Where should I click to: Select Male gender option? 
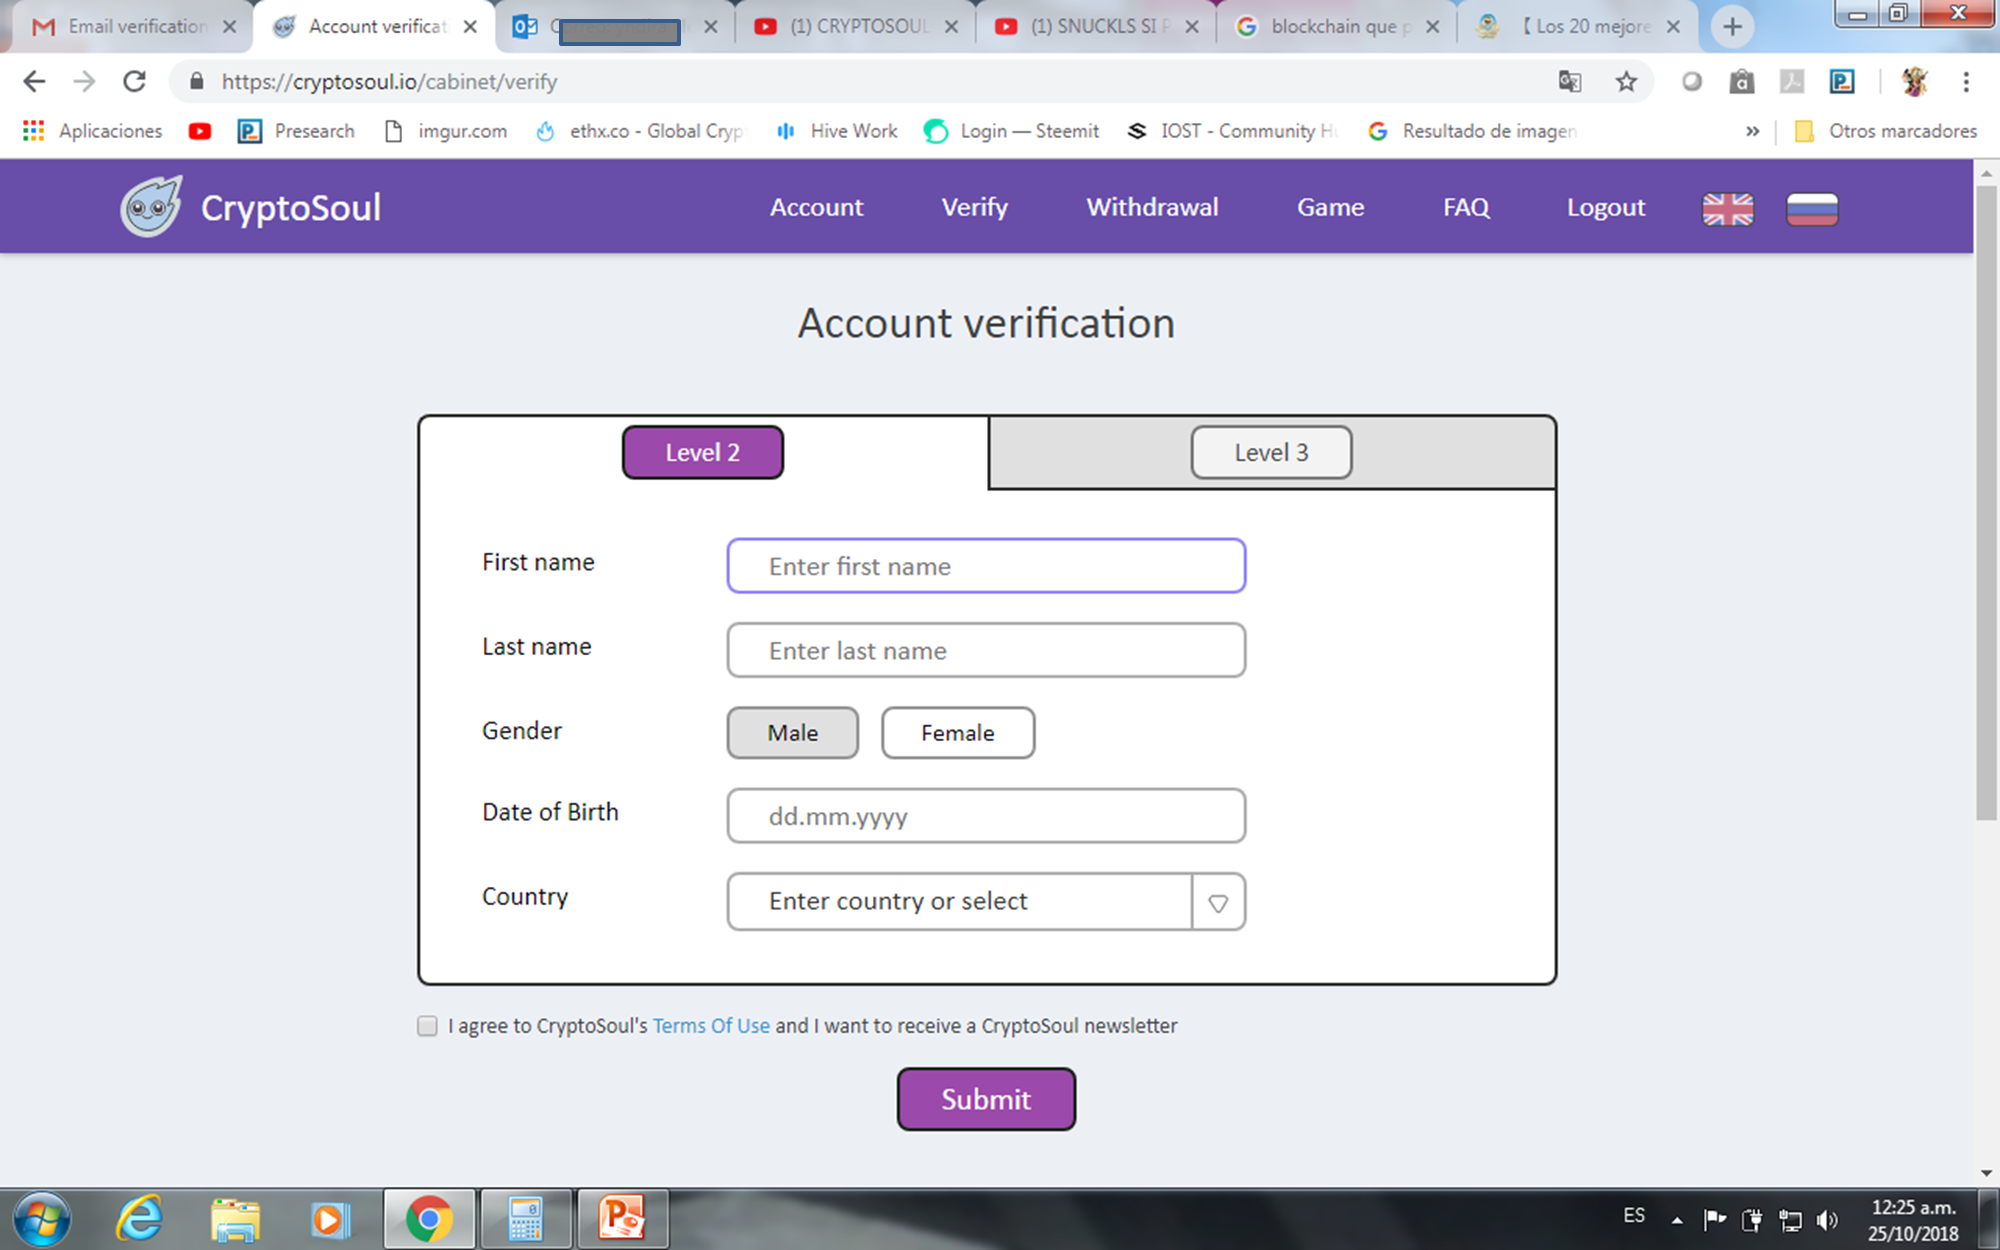792,733
